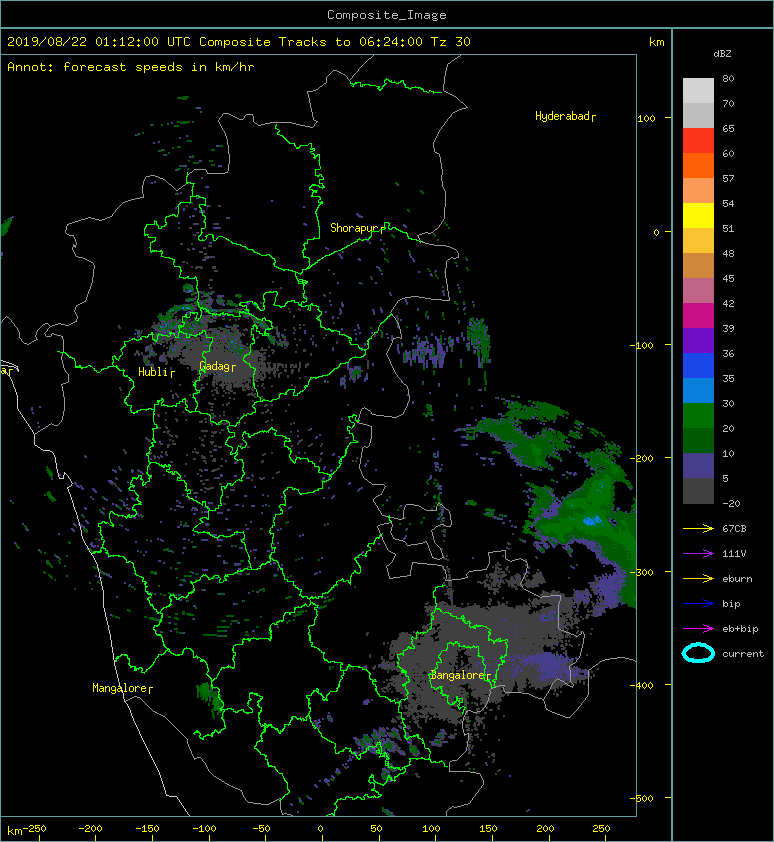The width and height of the screenshot is (774, 842).
Task: Select the bright yellow swatch between 54 and 51 dBZ
Action: click(x=698, y=216)
